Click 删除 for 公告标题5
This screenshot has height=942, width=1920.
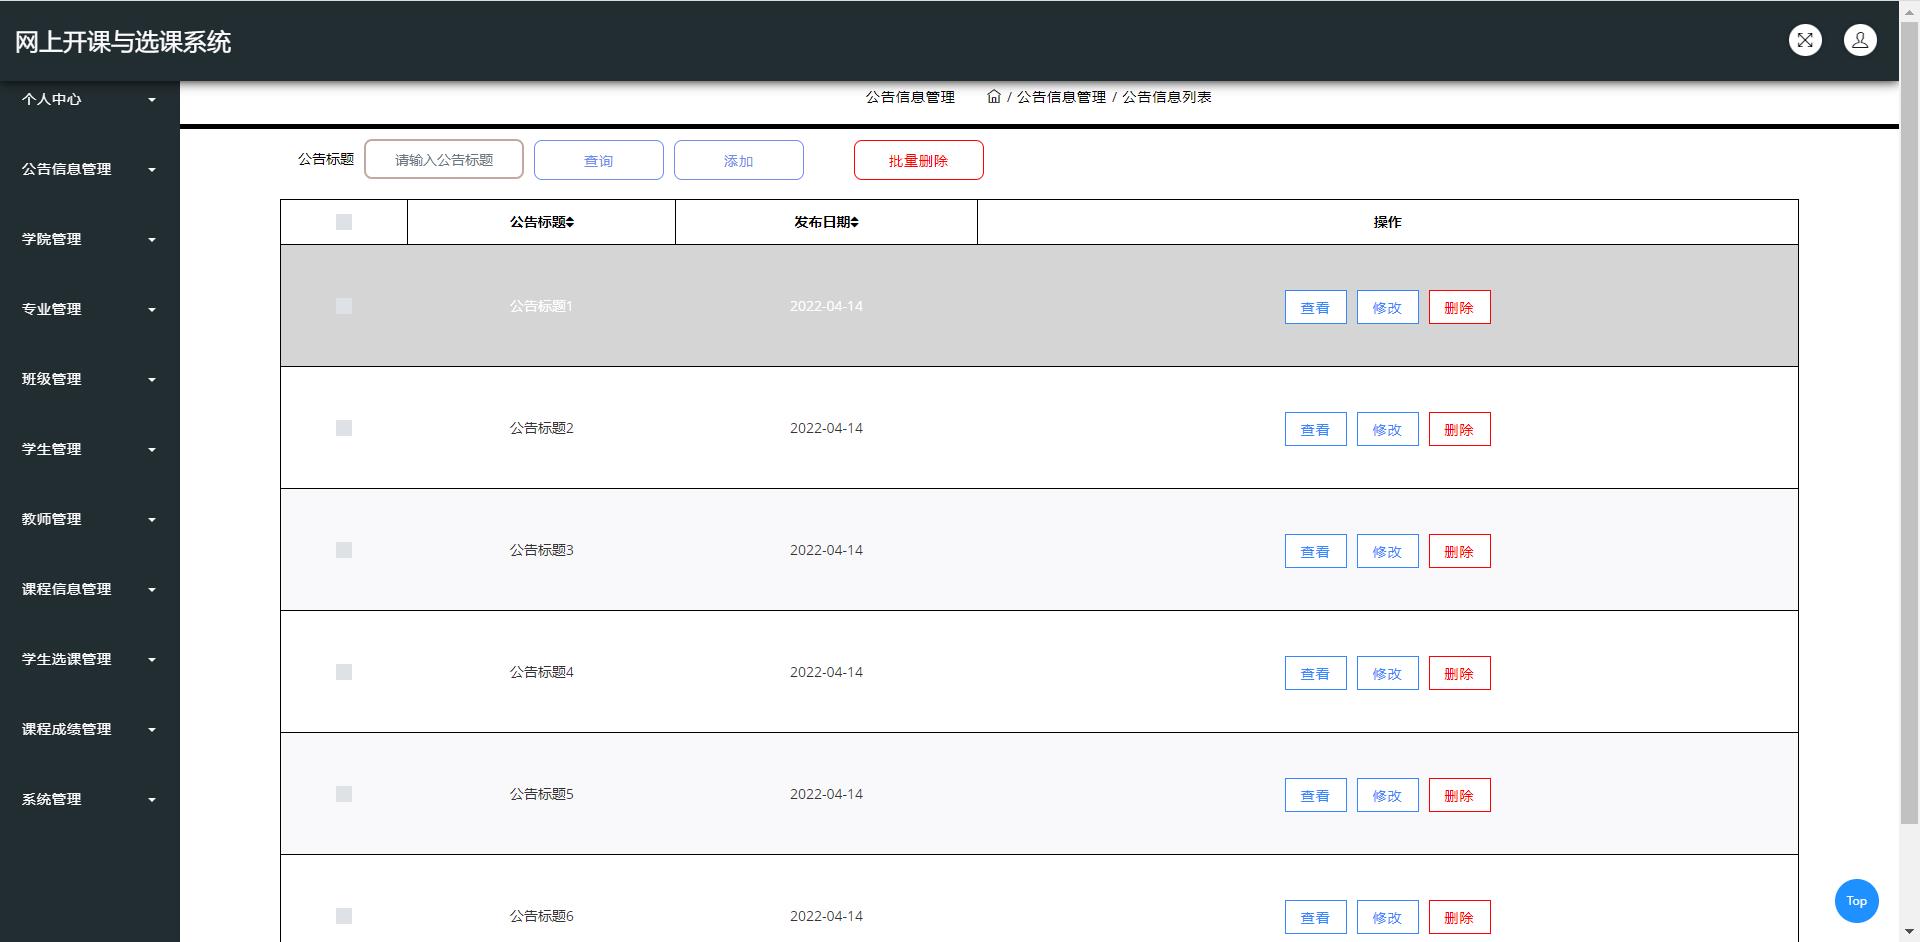[1460, 795]
